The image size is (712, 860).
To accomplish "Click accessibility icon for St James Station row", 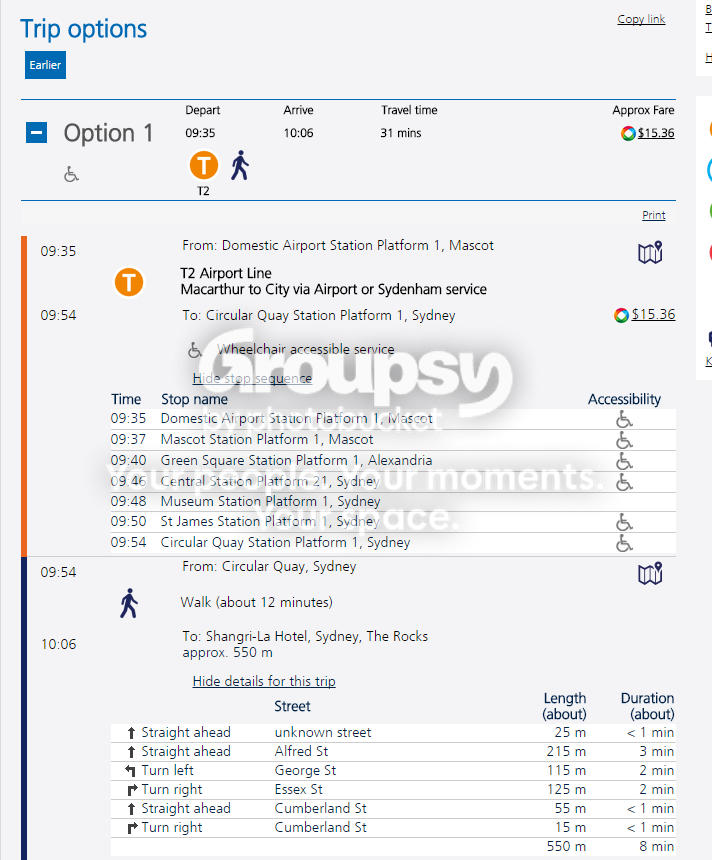I will point(624,522).
